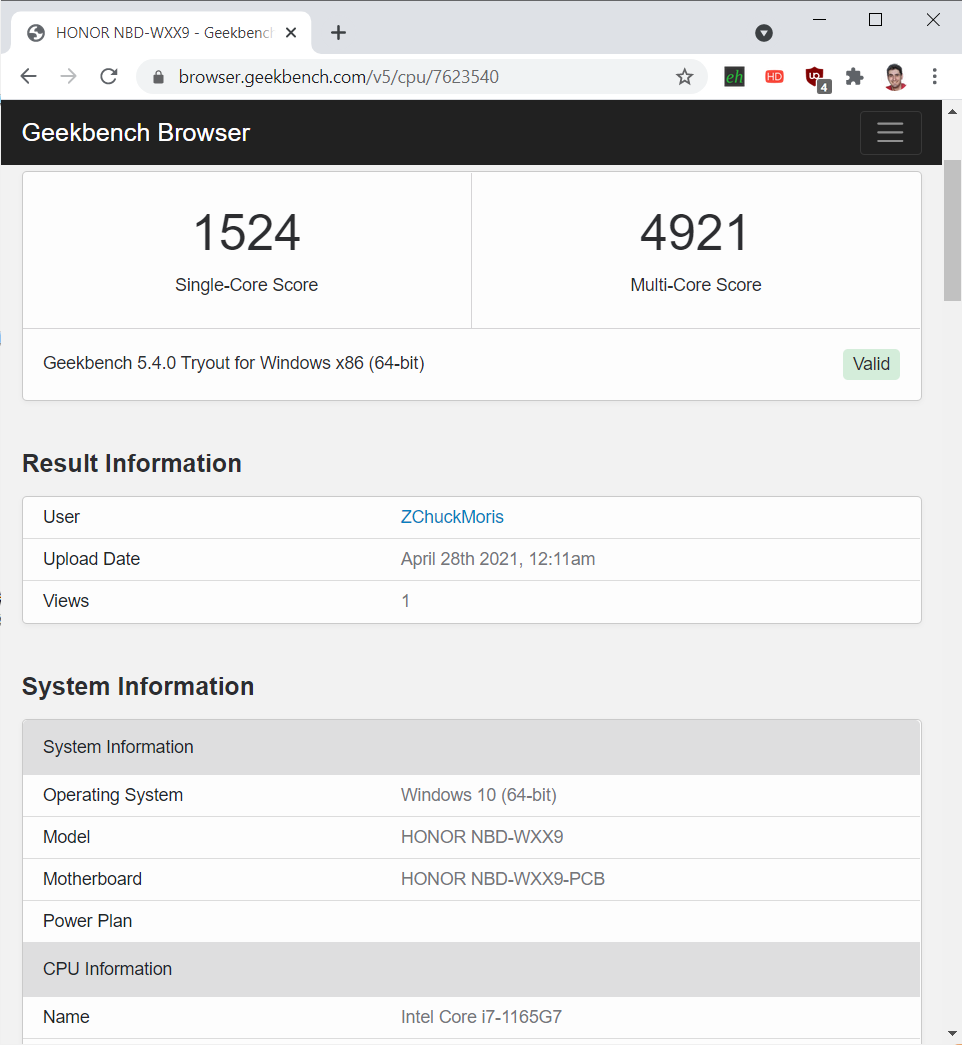Expand the Geekbench hamburger navigation menu

890,133
